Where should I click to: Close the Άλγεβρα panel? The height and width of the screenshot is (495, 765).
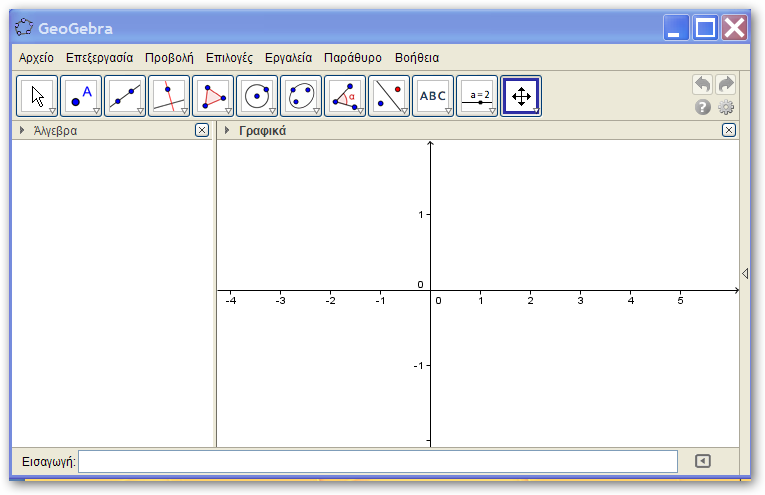point(202,130)
